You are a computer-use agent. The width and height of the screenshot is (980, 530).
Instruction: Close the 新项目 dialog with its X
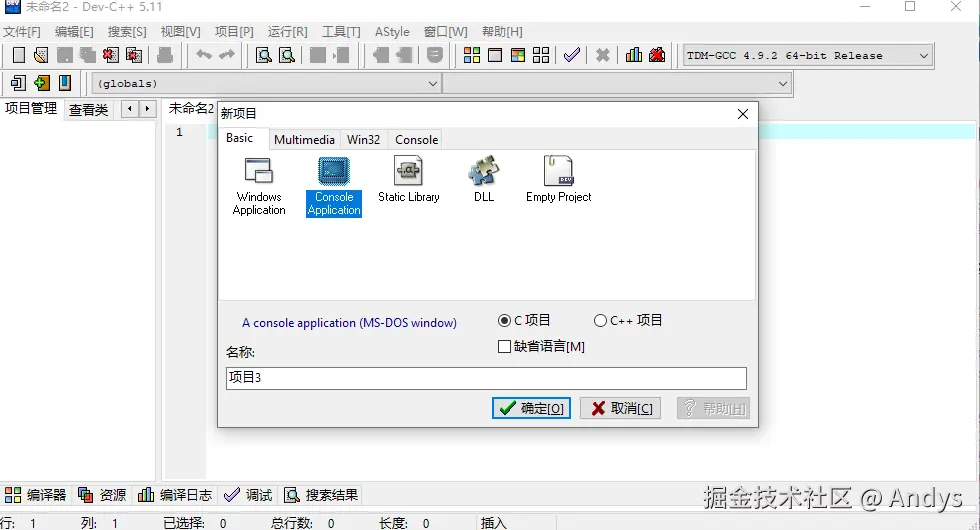click(x=742, y=114)
